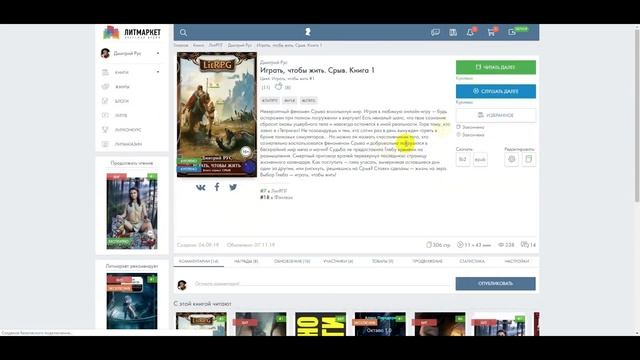Click the first hashtag tag under the rating
Screen dimensions: 640x360
[x=270, y=100]
